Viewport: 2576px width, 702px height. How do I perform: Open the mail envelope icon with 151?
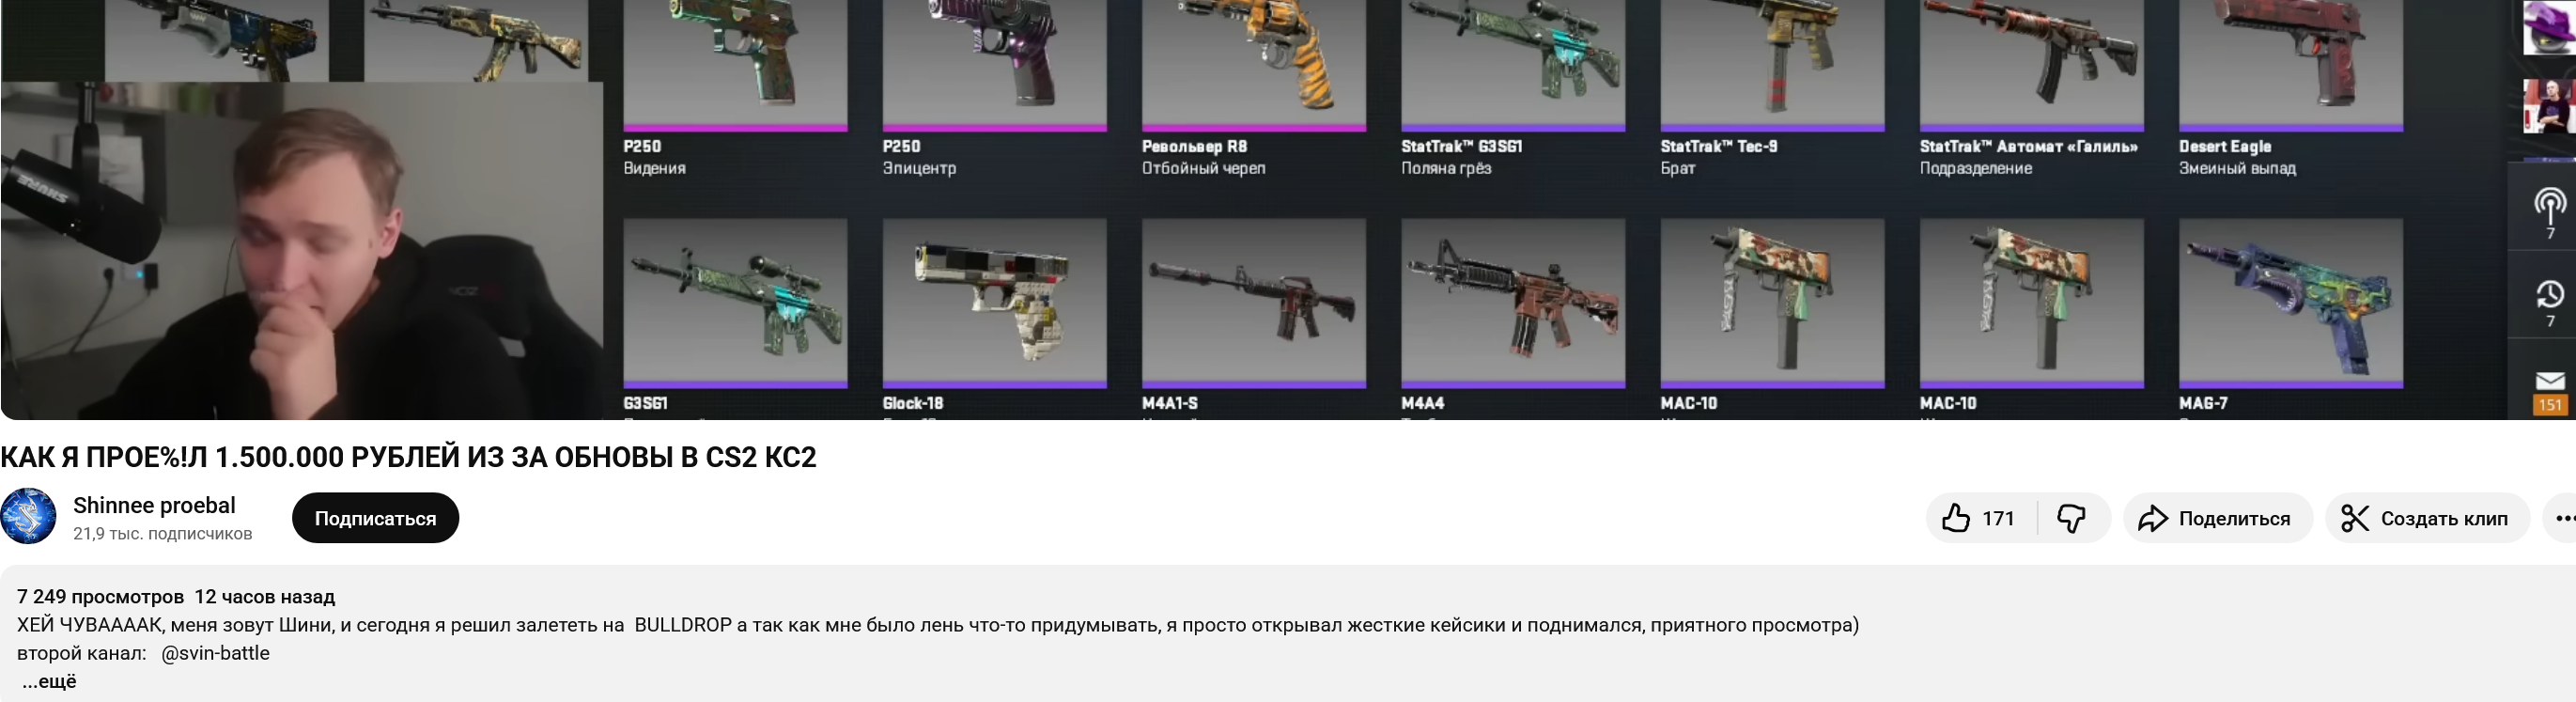tap(2549, 392)
